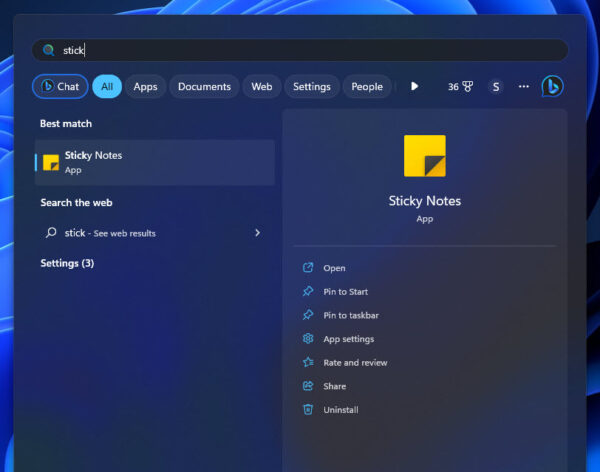This screenshot has height=472, width=600.
Task: Open the three-dots more options menu
Action: coord(523,87)
